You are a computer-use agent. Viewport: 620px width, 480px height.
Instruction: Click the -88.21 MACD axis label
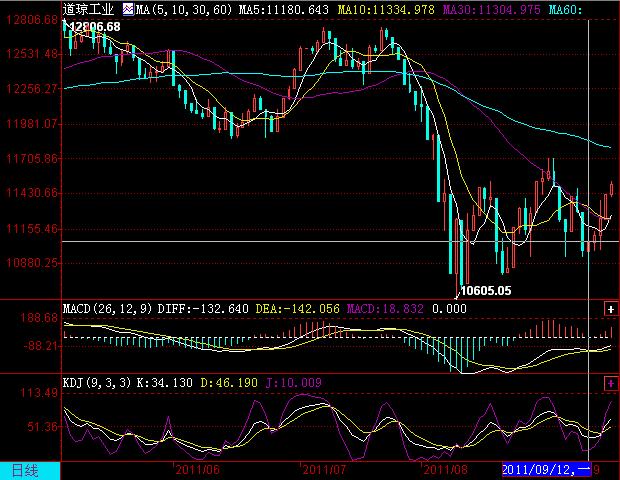point(42,346)
